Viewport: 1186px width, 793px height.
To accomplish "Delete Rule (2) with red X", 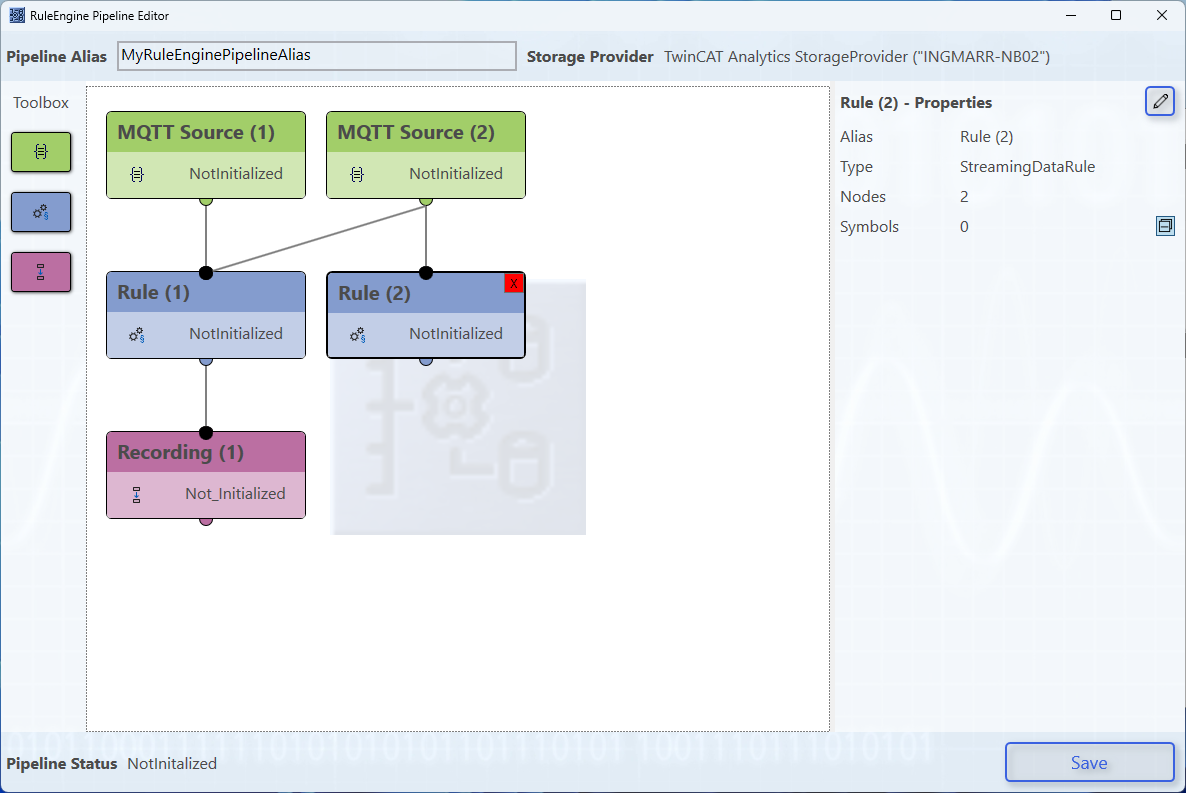I will coord(514,284).
